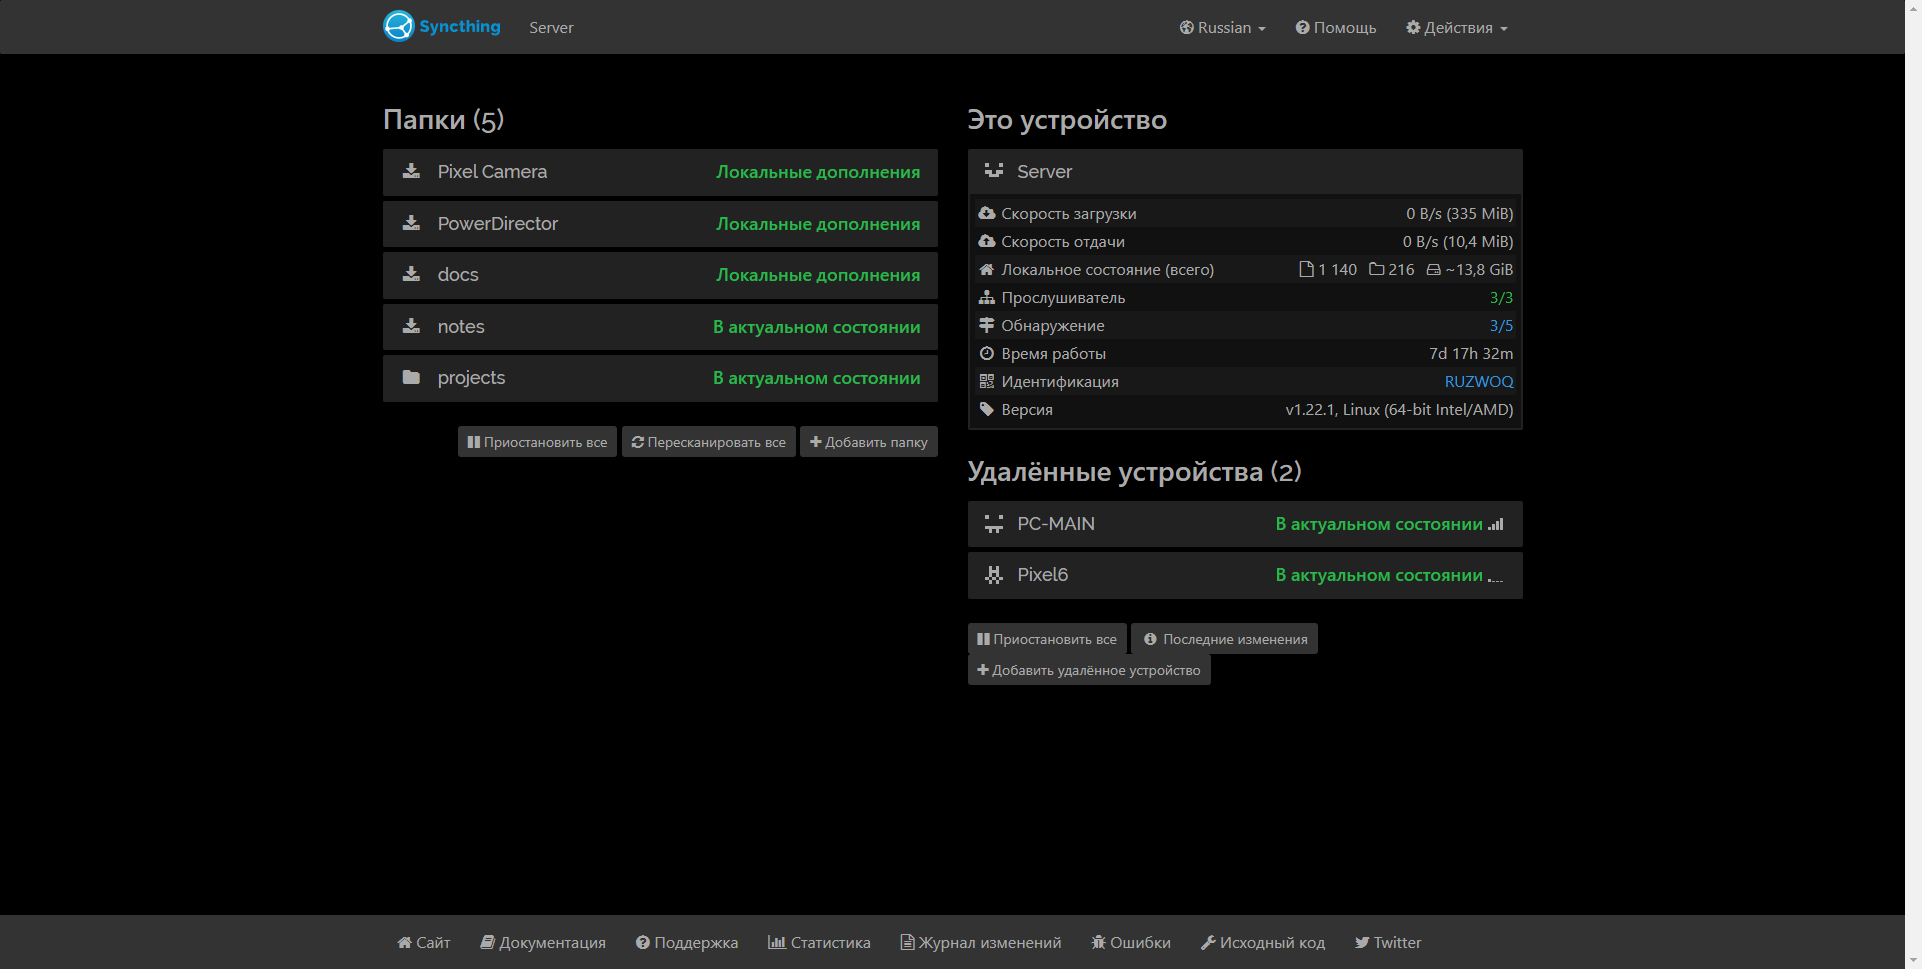Click the download speed cloud icon
The image size is (1922, 969).
click(x=987, y=213)
